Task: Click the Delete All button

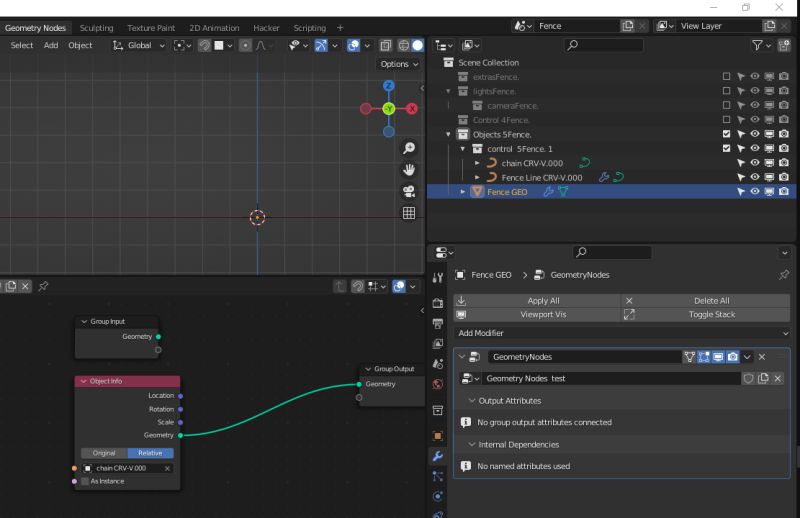Action: [706, 301]
